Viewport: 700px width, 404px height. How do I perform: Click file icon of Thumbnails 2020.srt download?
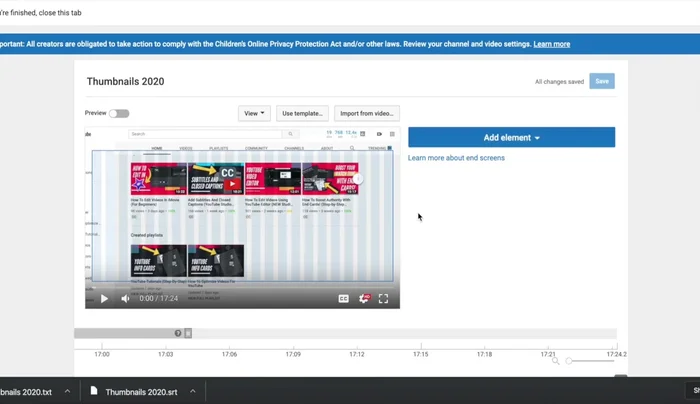click(x=94, y=391)
